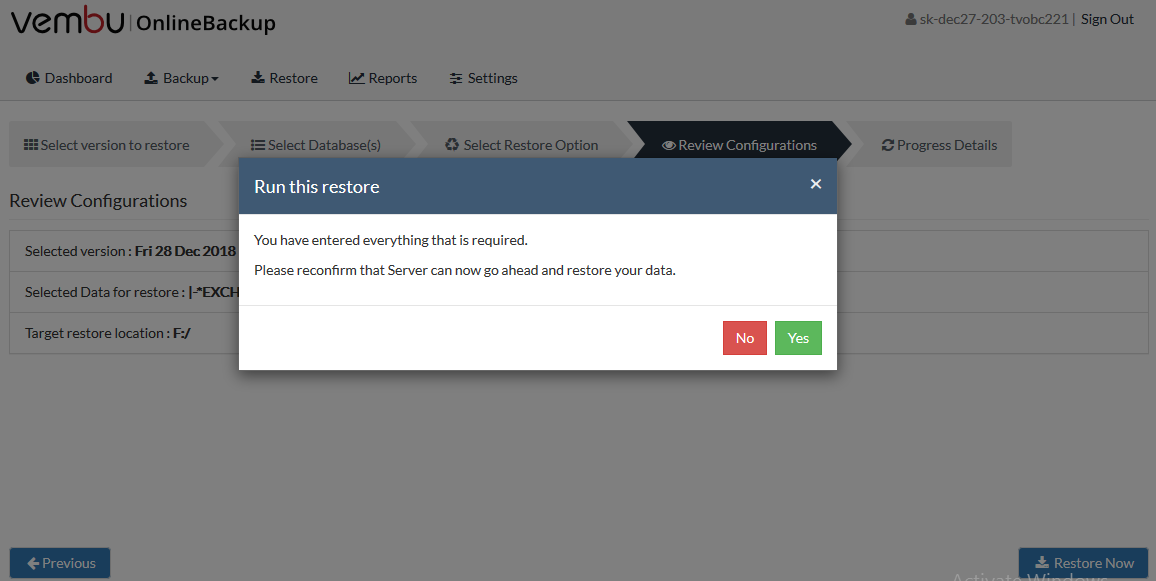Click the Vembu OnlineBackup logo
Viewport: 1156px width, 581px height.
click(x=142, y=21)
